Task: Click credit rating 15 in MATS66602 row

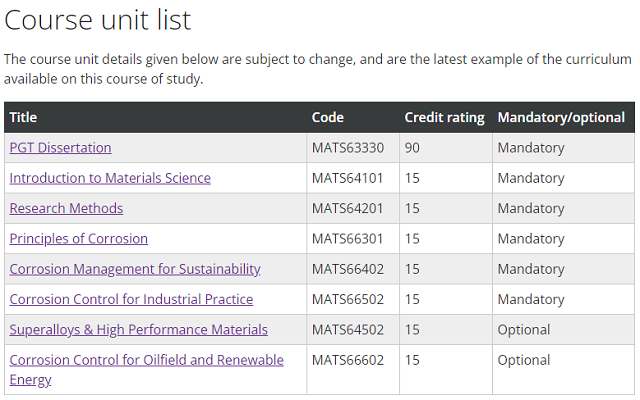Action: tap(412, 360)
